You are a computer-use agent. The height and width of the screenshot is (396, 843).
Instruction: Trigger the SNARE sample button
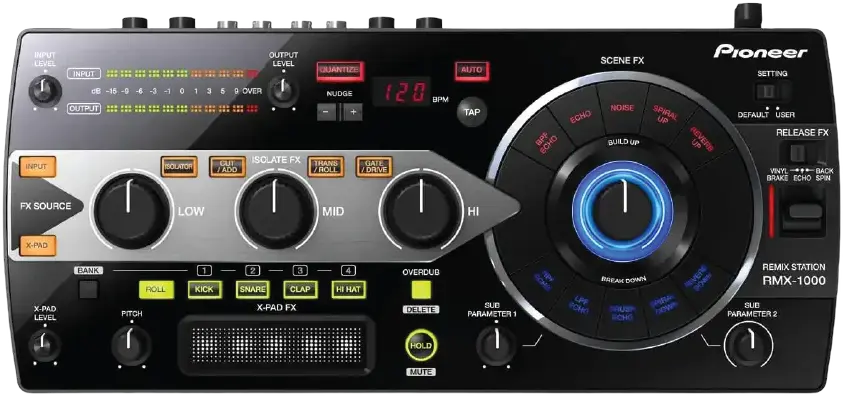(x=252, y=290)
